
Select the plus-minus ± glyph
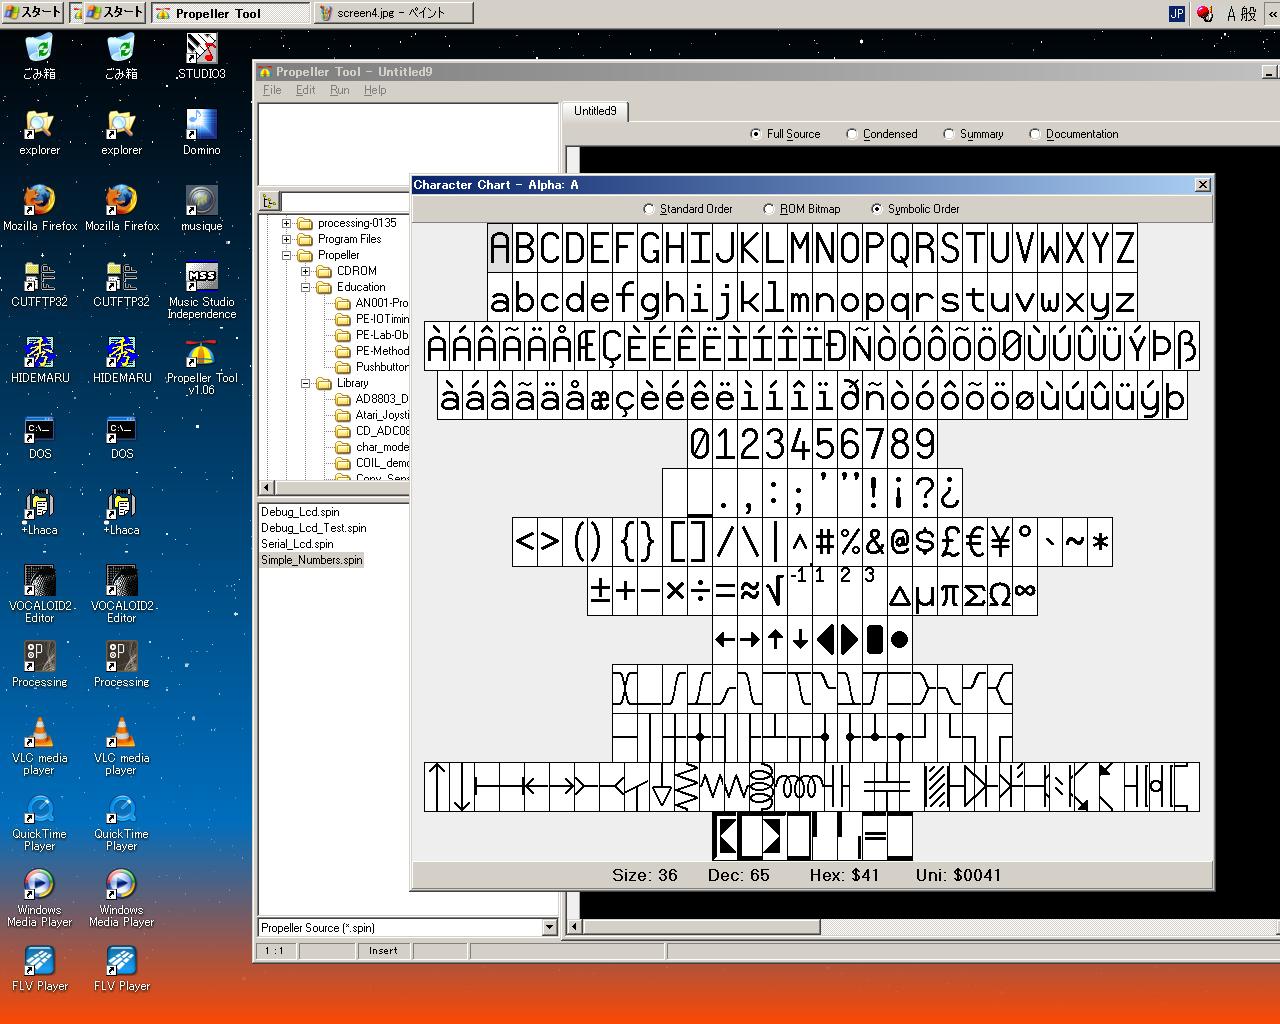click(x=600, y=592)
